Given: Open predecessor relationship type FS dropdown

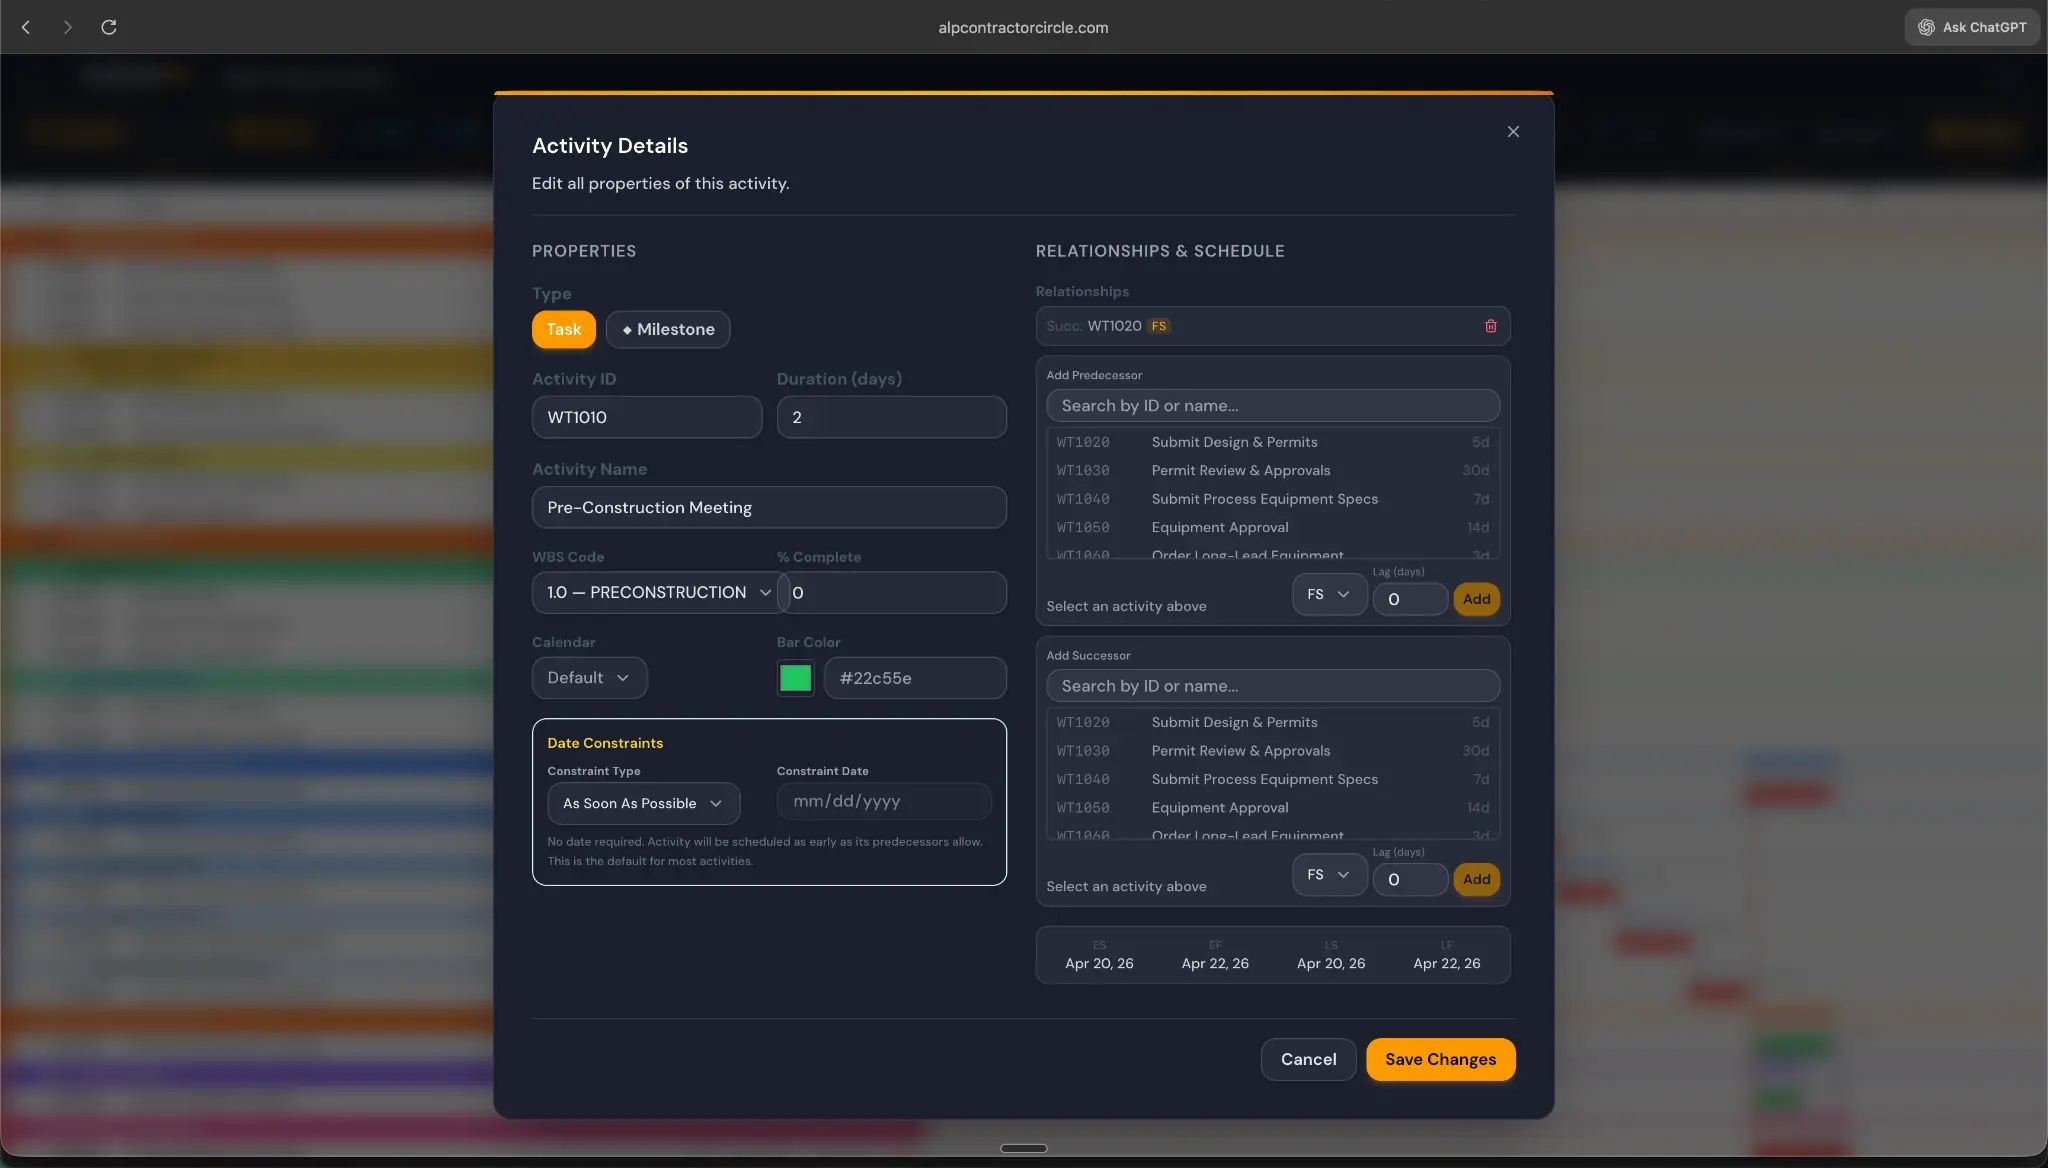Looking at the screenshot, I should pos(1329,594).
